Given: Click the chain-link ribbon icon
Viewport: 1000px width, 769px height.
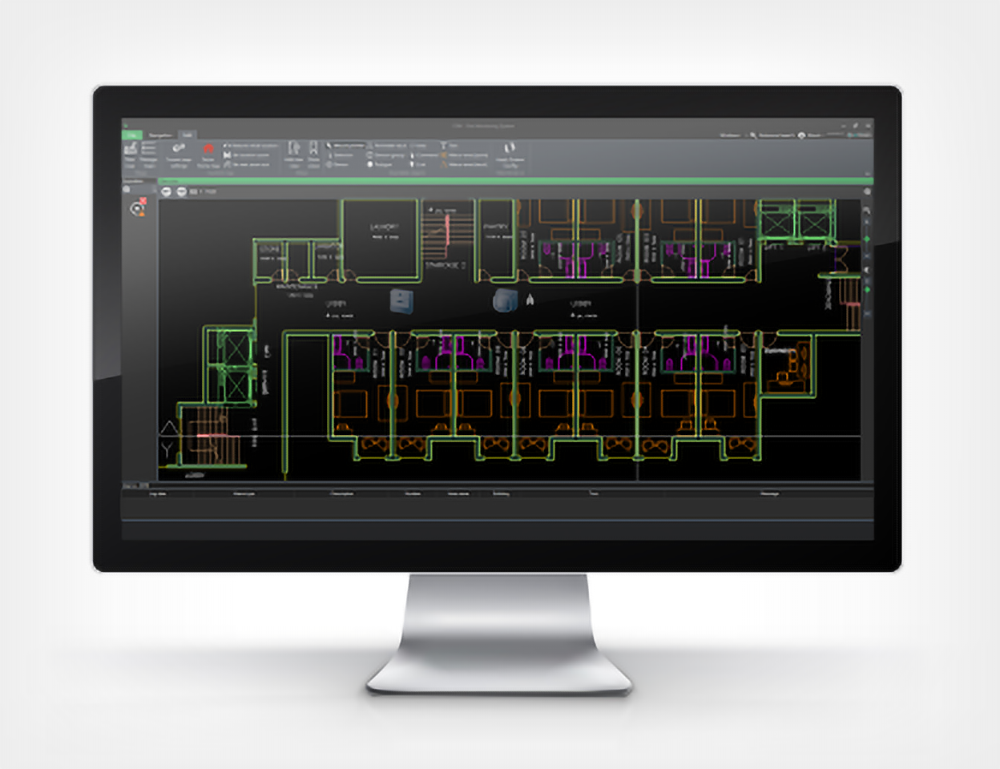Looking at the screenshot, I should [x=179, y=148].
